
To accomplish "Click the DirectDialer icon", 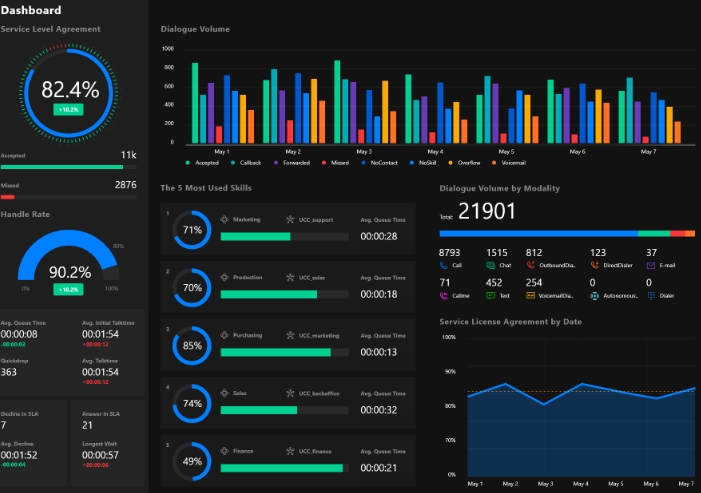I will tap(595, 265).
